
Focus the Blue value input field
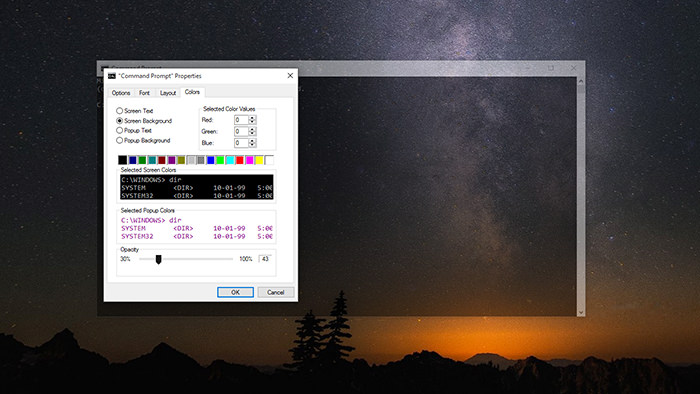[241, 143]
